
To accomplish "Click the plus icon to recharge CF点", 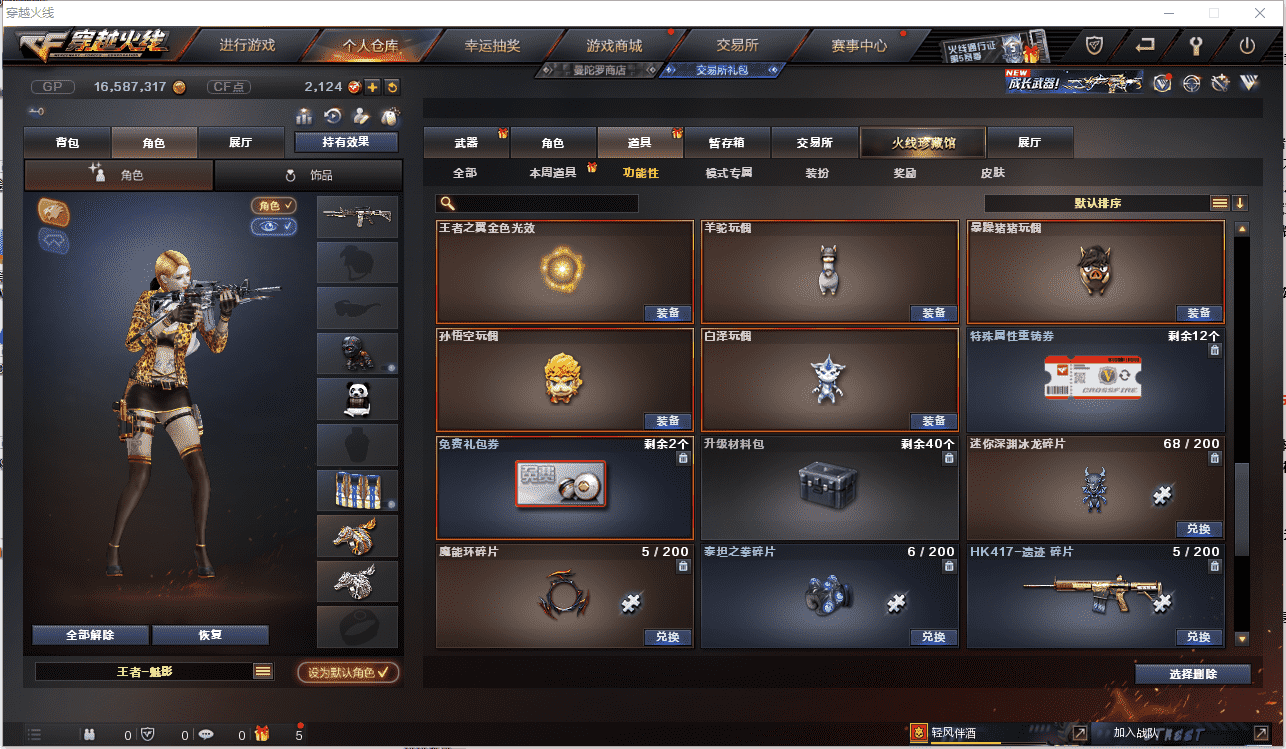I will pos(372,87).
